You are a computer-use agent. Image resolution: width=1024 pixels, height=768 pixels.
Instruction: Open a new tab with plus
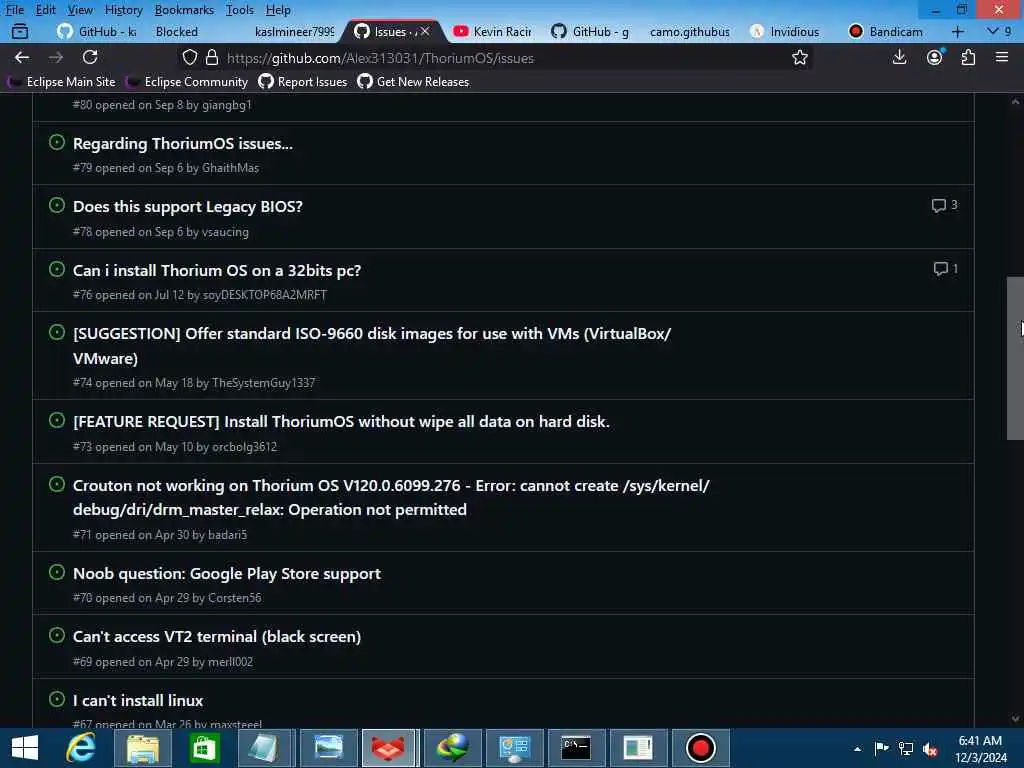coord(957,31)
